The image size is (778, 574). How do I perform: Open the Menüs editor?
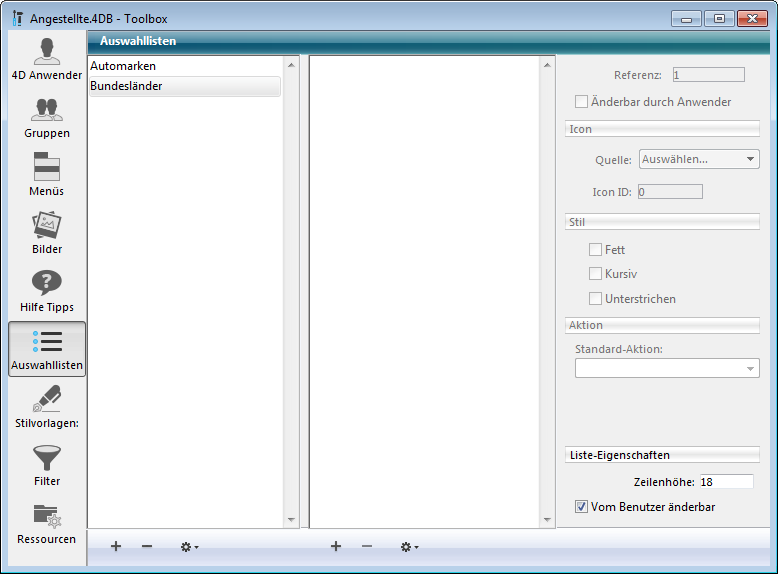[x=46, y=175]
